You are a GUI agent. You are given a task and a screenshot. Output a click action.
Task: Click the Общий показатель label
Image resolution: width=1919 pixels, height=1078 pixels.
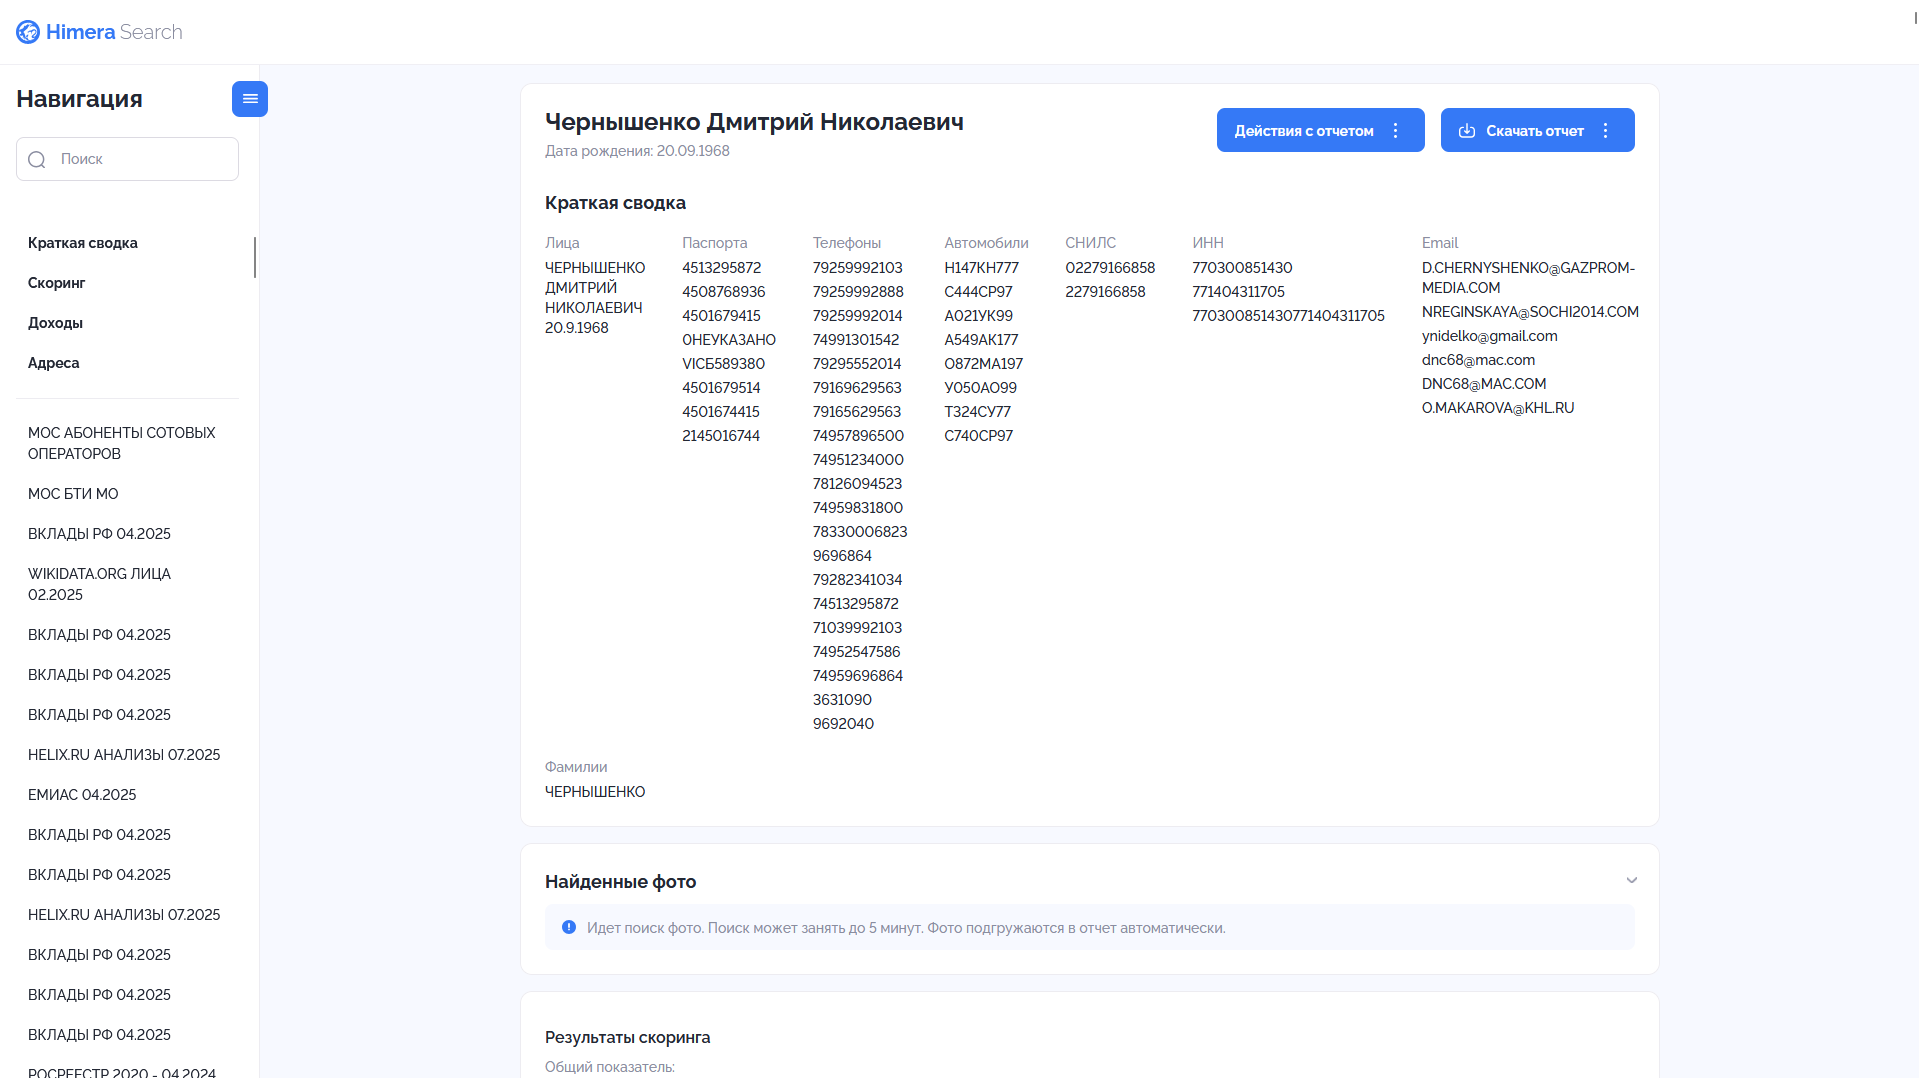pyautogui.click(x=610, y=1067)
